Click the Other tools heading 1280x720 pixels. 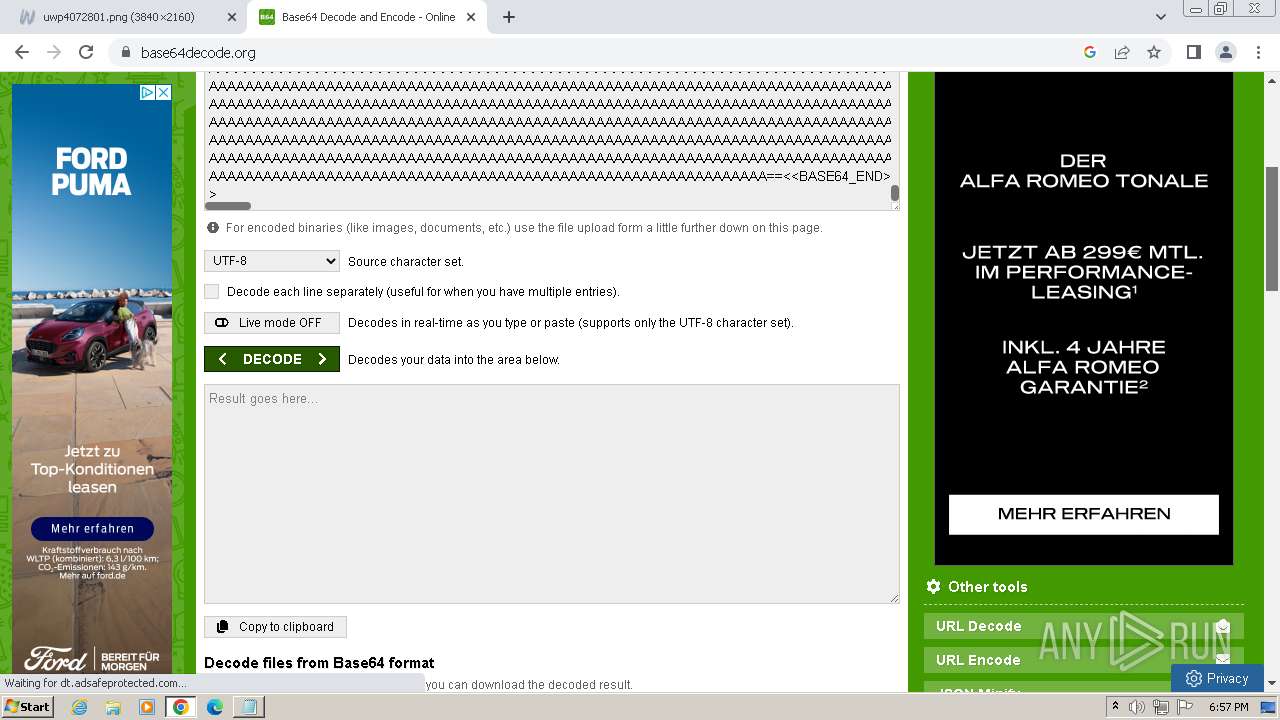click(987, 587)
